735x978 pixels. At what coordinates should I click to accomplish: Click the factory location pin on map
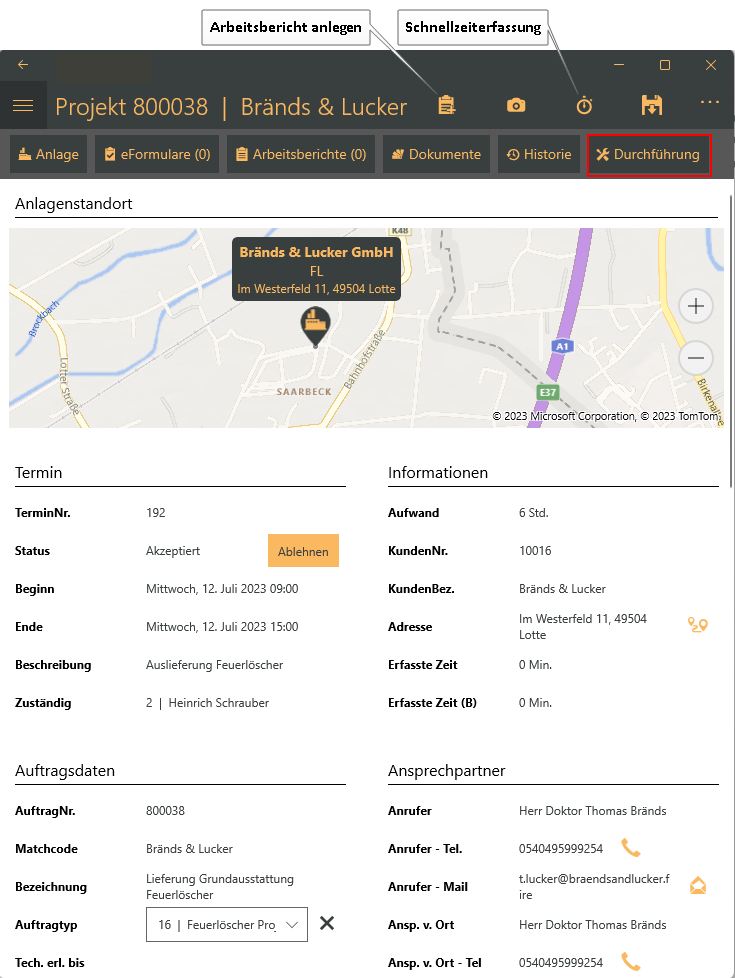pos(315,326)
